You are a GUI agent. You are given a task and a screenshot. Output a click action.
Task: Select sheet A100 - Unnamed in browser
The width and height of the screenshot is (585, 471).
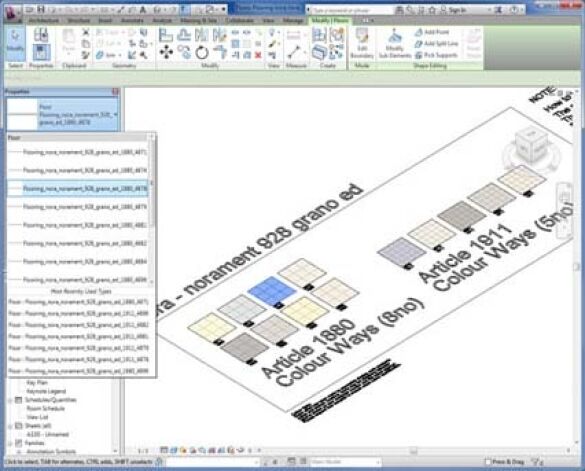pos(48,434)
